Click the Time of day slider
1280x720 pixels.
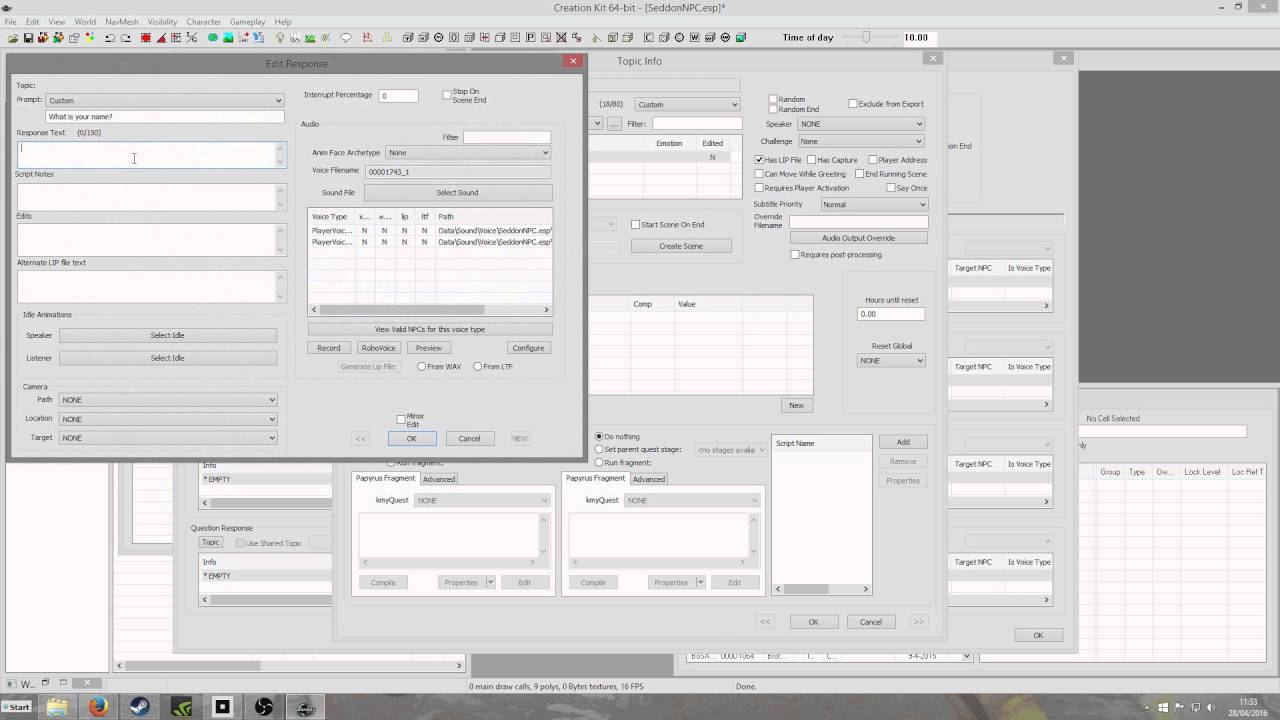866,37
